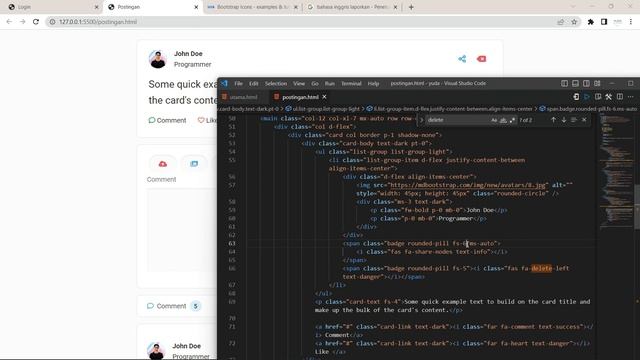Click the Comment 5 counter link
The image size is (640, 360).
pos(173,306)
